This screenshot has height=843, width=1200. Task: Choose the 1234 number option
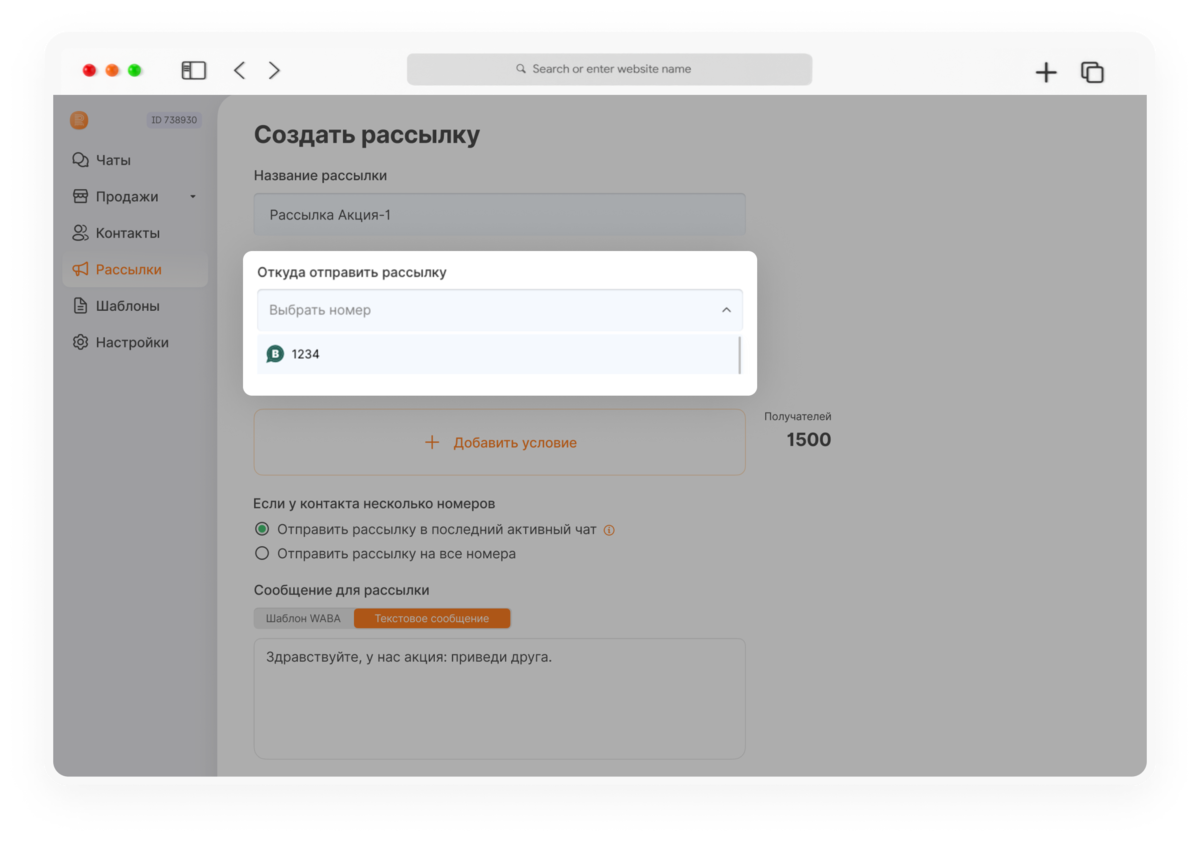497,354
